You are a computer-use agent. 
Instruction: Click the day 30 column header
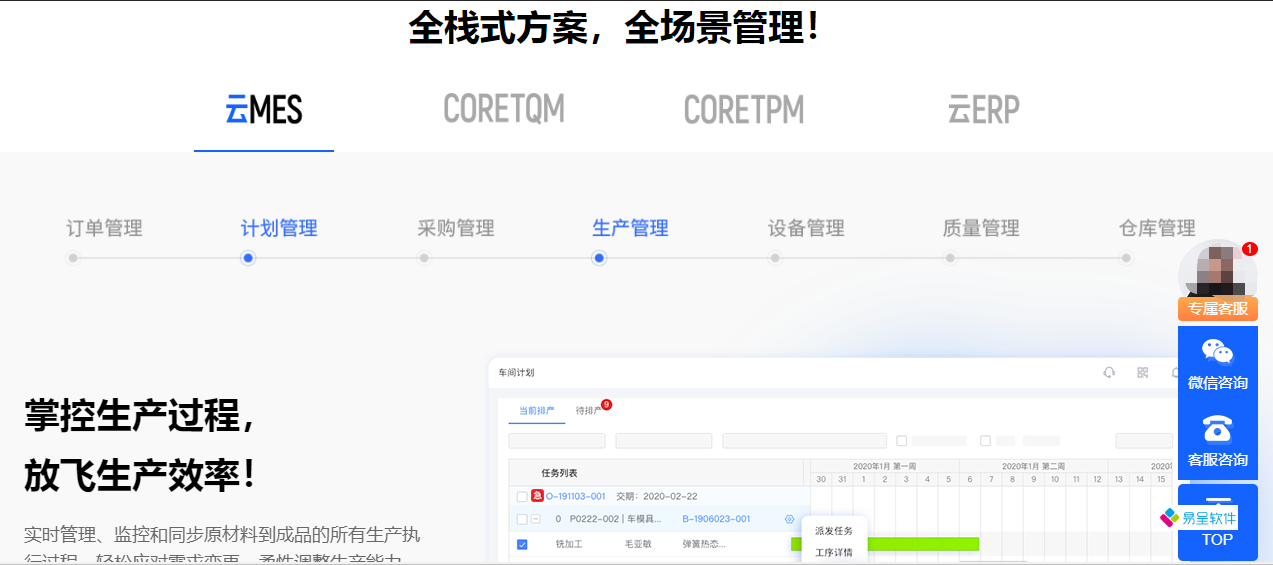pyautogui.click(x=821, y=479)
